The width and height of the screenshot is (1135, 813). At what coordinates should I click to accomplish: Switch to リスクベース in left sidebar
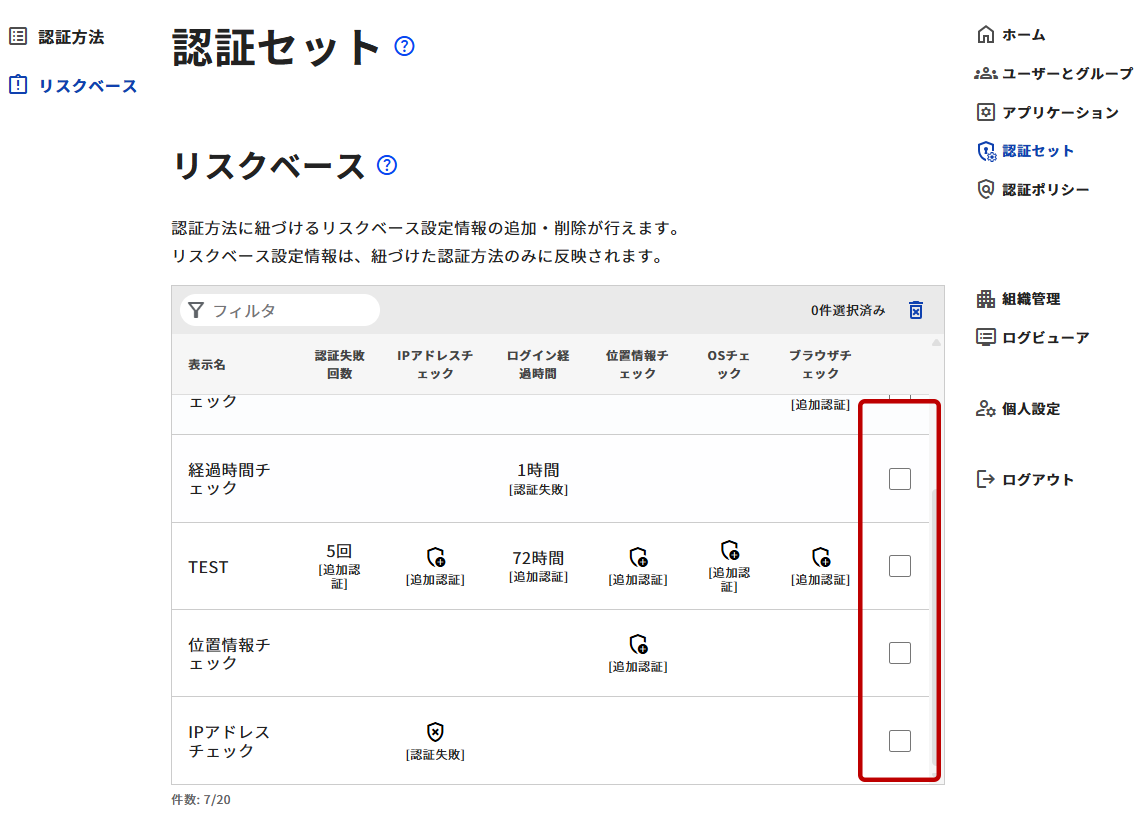click(87, 86)
